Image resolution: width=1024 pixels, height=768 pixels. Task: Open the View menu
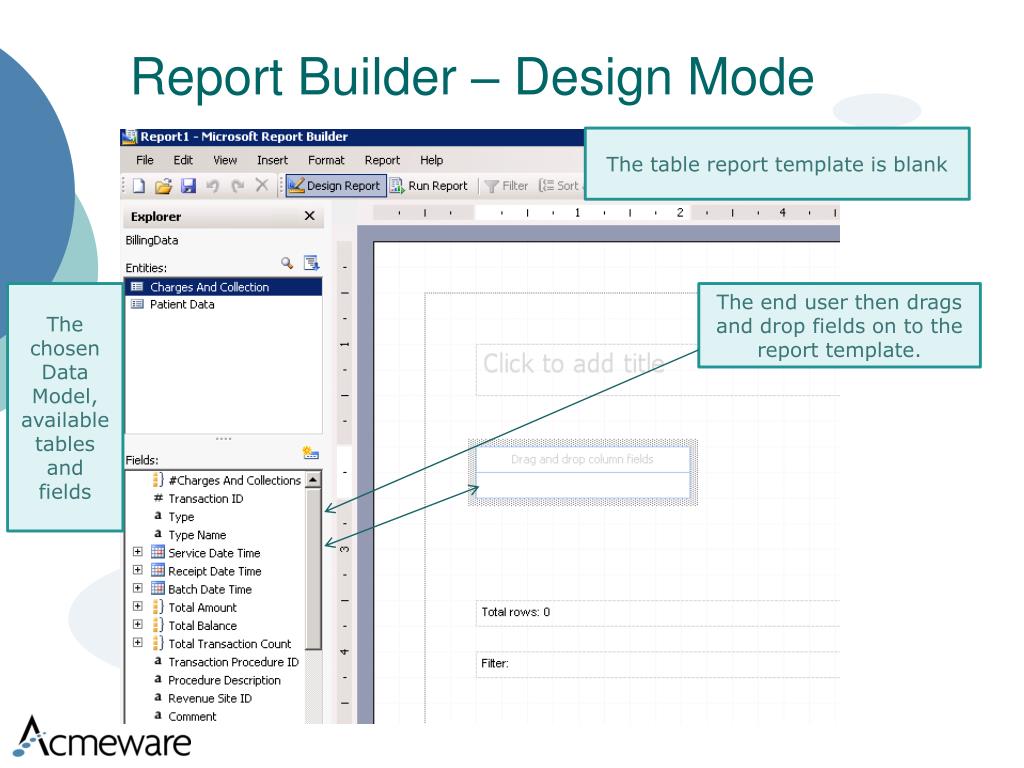click(225, 160)
